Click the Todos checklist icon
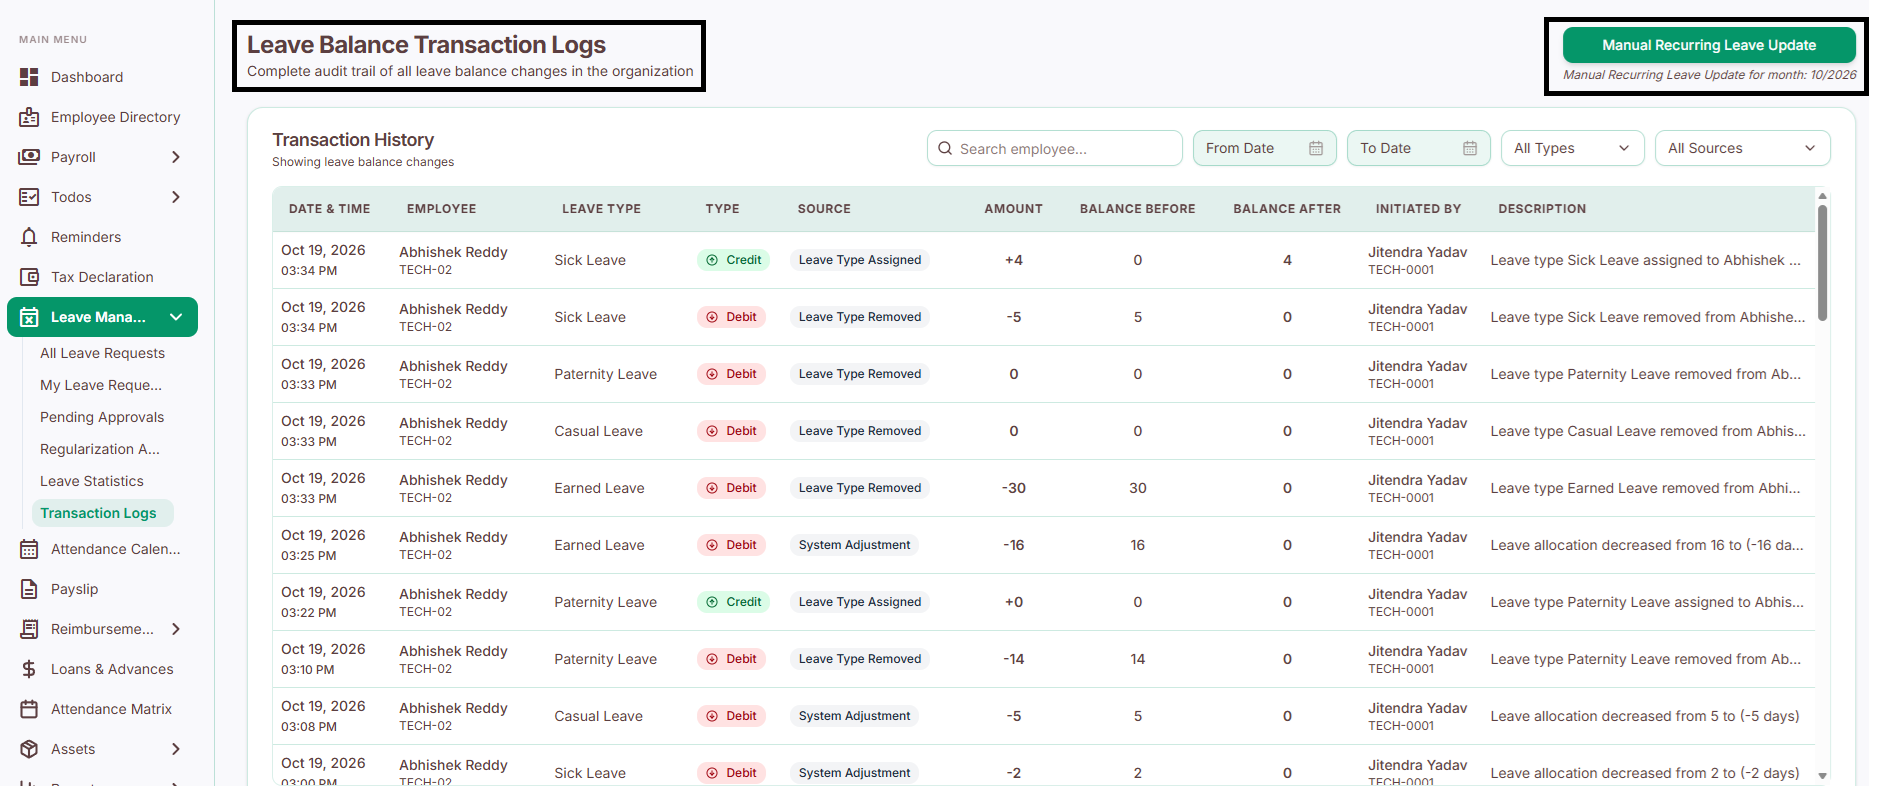 tap(29, 197)
